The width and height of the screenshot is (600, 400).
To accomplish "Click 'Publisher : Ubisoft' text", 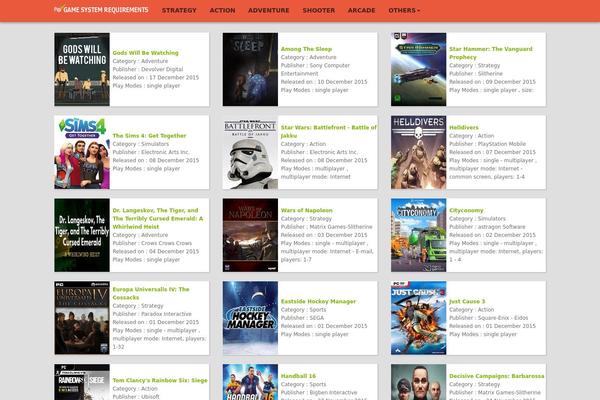I will point(136,397).
